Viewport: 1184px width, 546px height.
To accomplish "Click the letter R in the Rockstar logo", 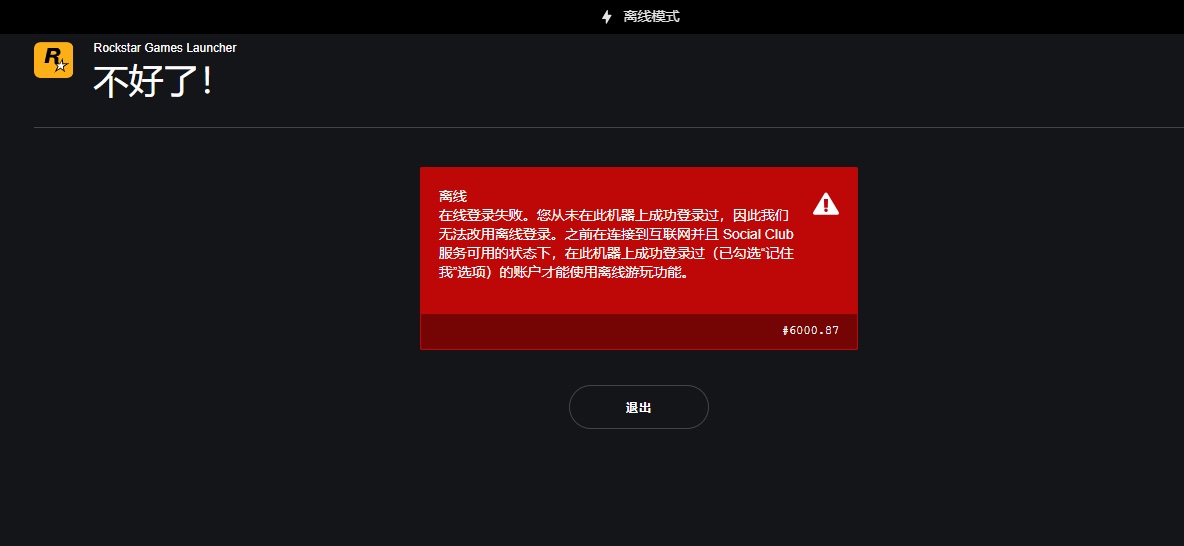I will point(51,56).
